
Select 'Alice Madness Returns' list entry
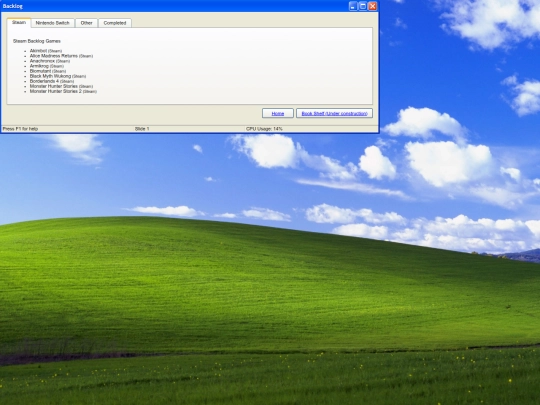61,56
